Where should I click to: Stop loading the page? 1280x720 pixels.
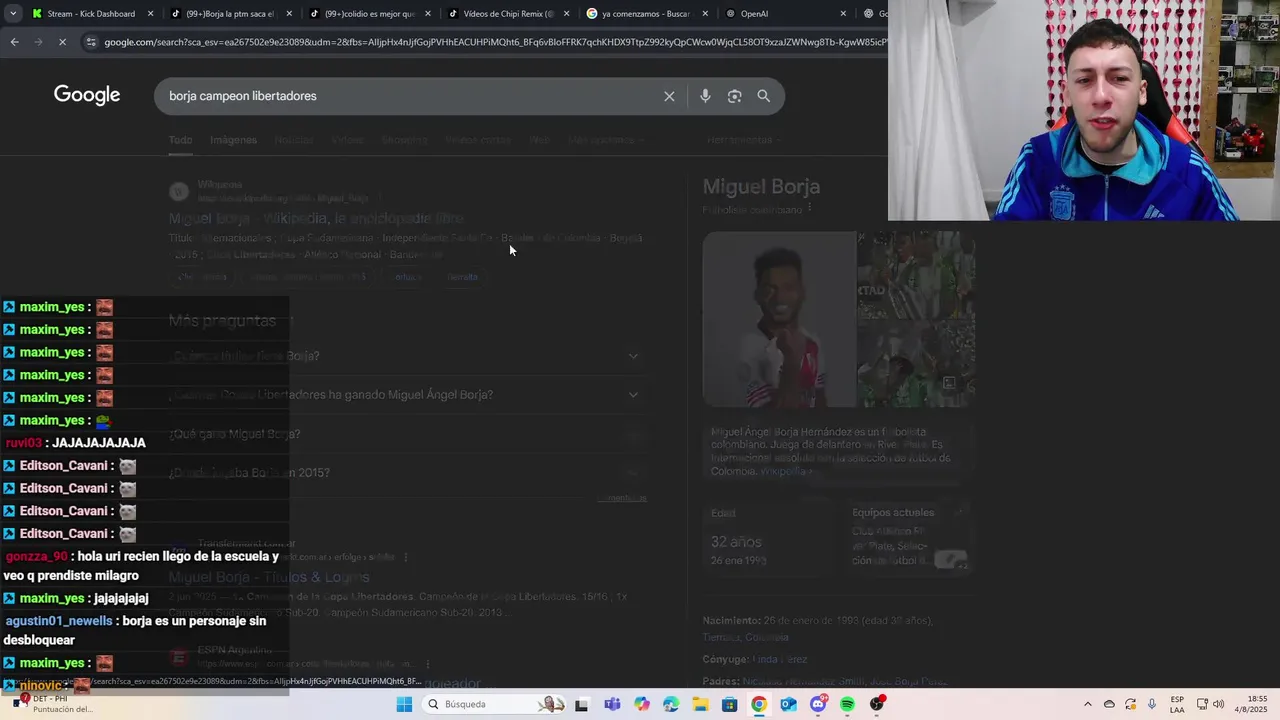point(61,42)
